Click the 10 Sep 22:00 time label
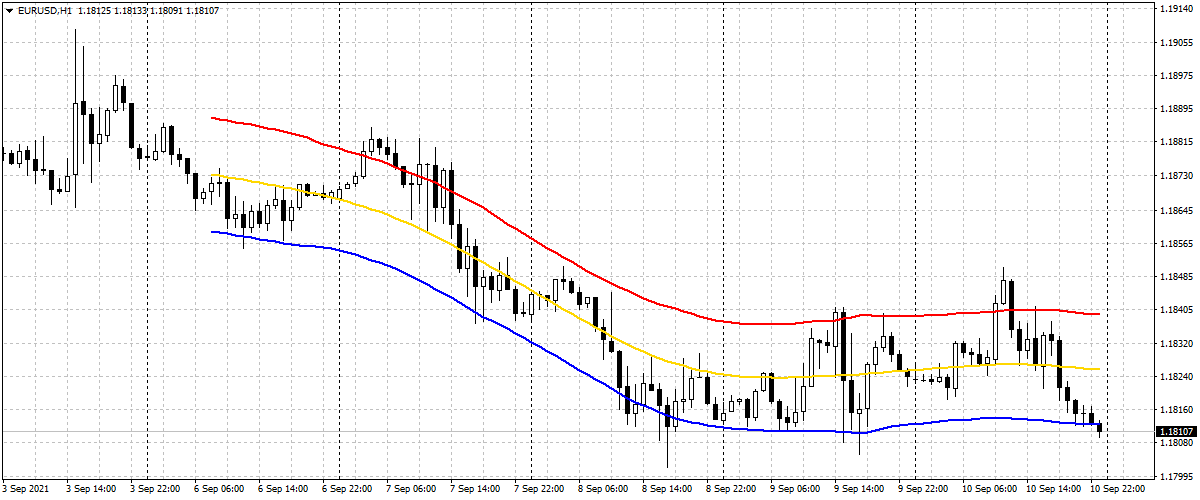The height and width of the screenshot is (500, 1200). pyautogui.click(x=1119, y=490)
